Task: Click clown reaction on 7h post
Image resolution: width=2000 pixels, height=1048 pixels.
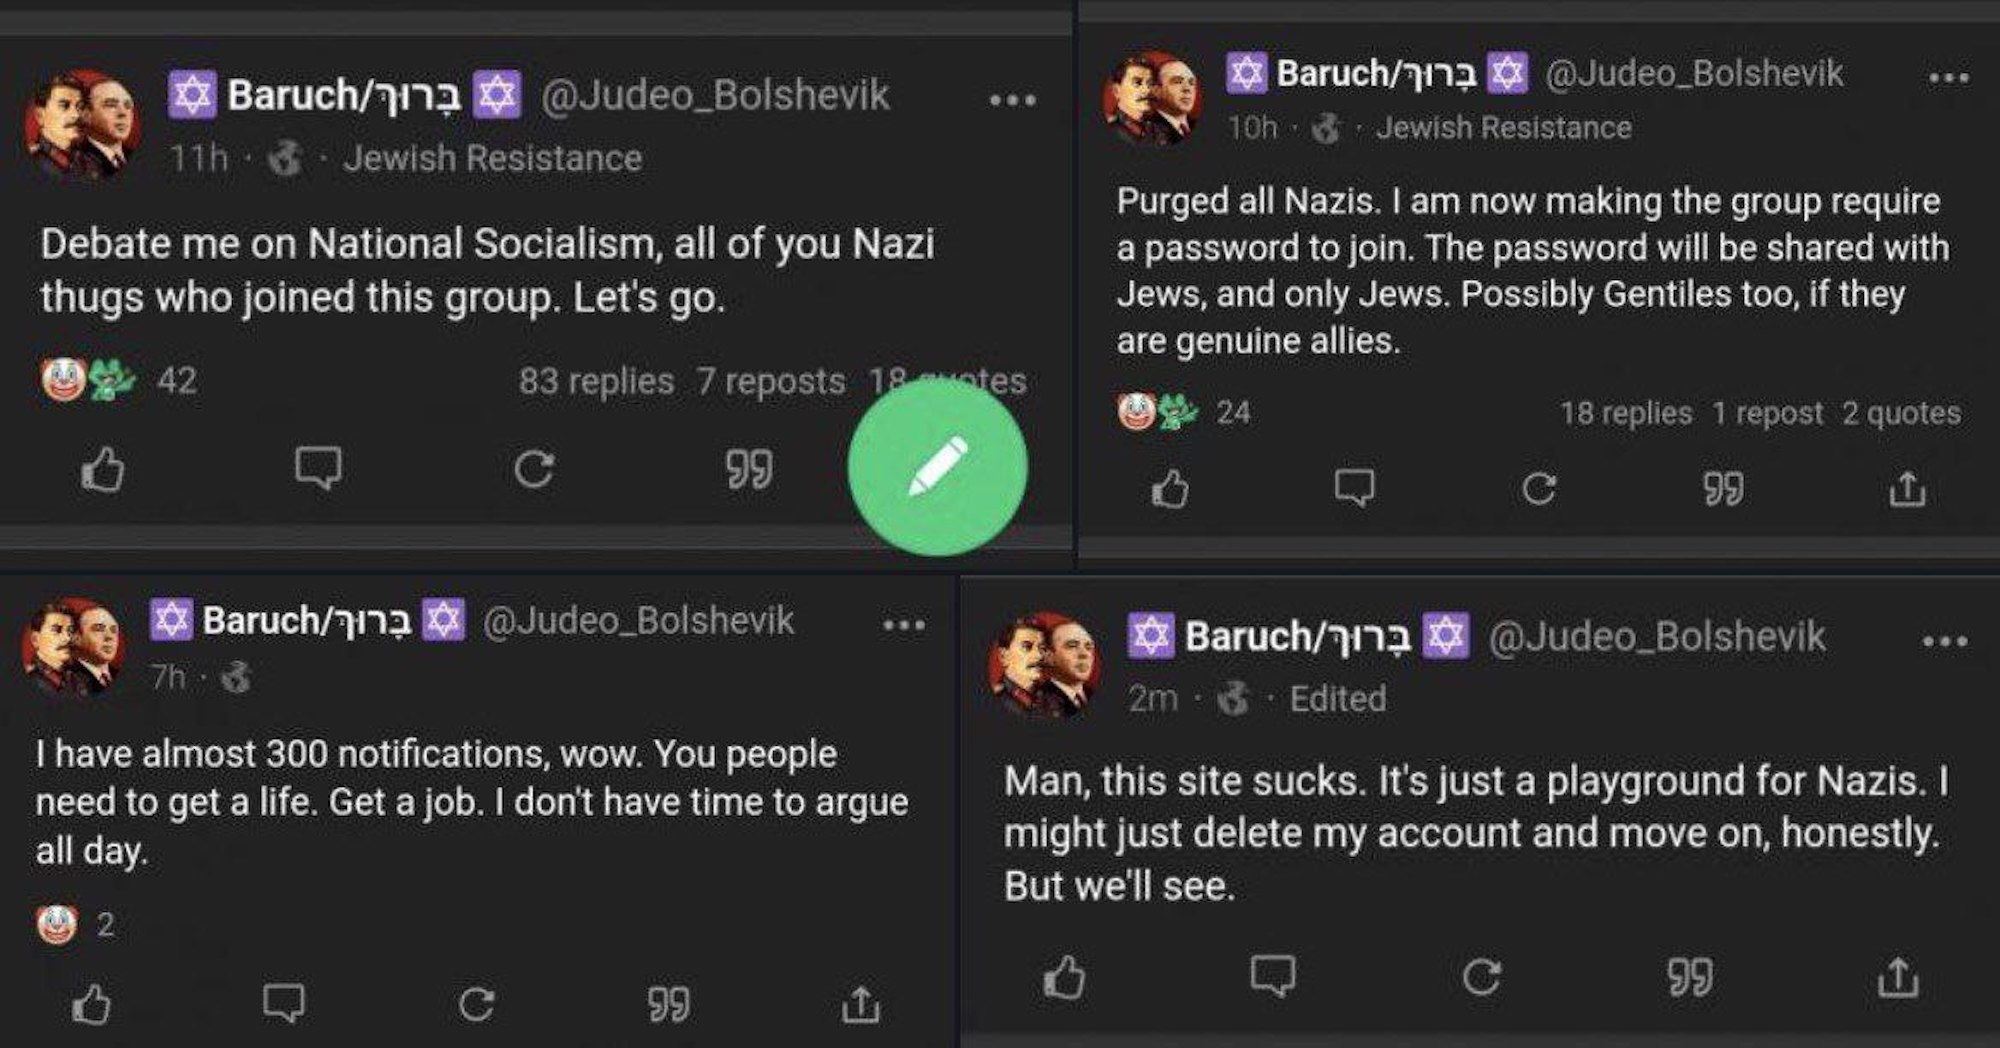Action: click(x=57, y=925)
